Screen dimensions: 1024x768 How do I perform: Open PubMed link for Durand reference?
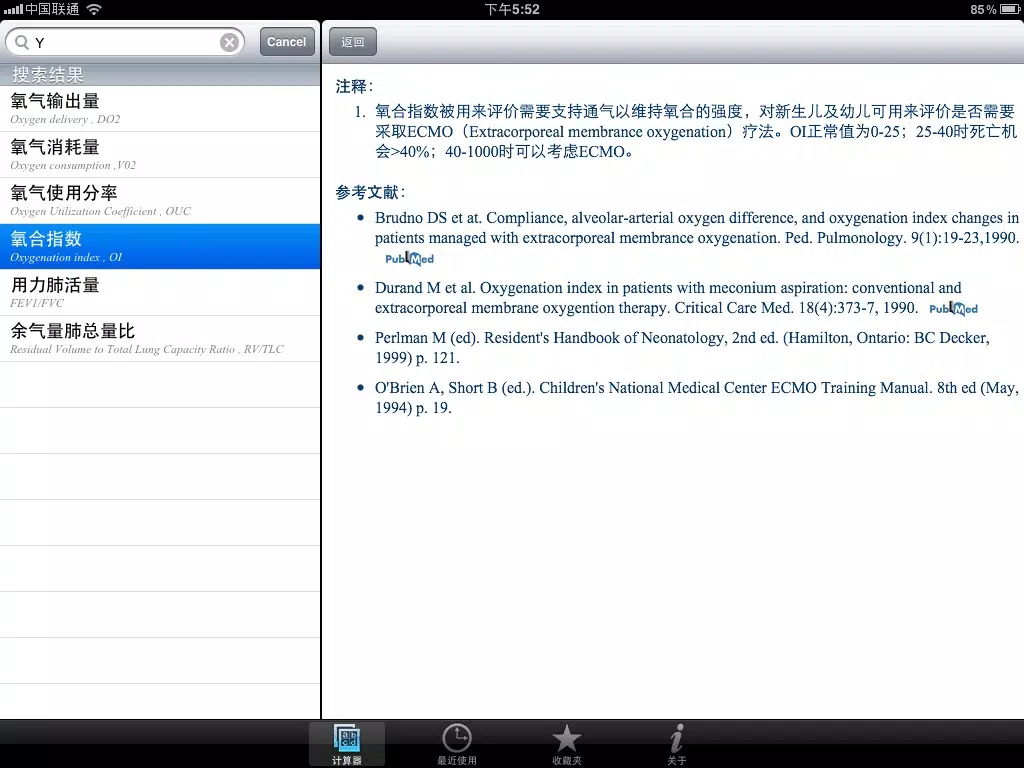point(953,309)
